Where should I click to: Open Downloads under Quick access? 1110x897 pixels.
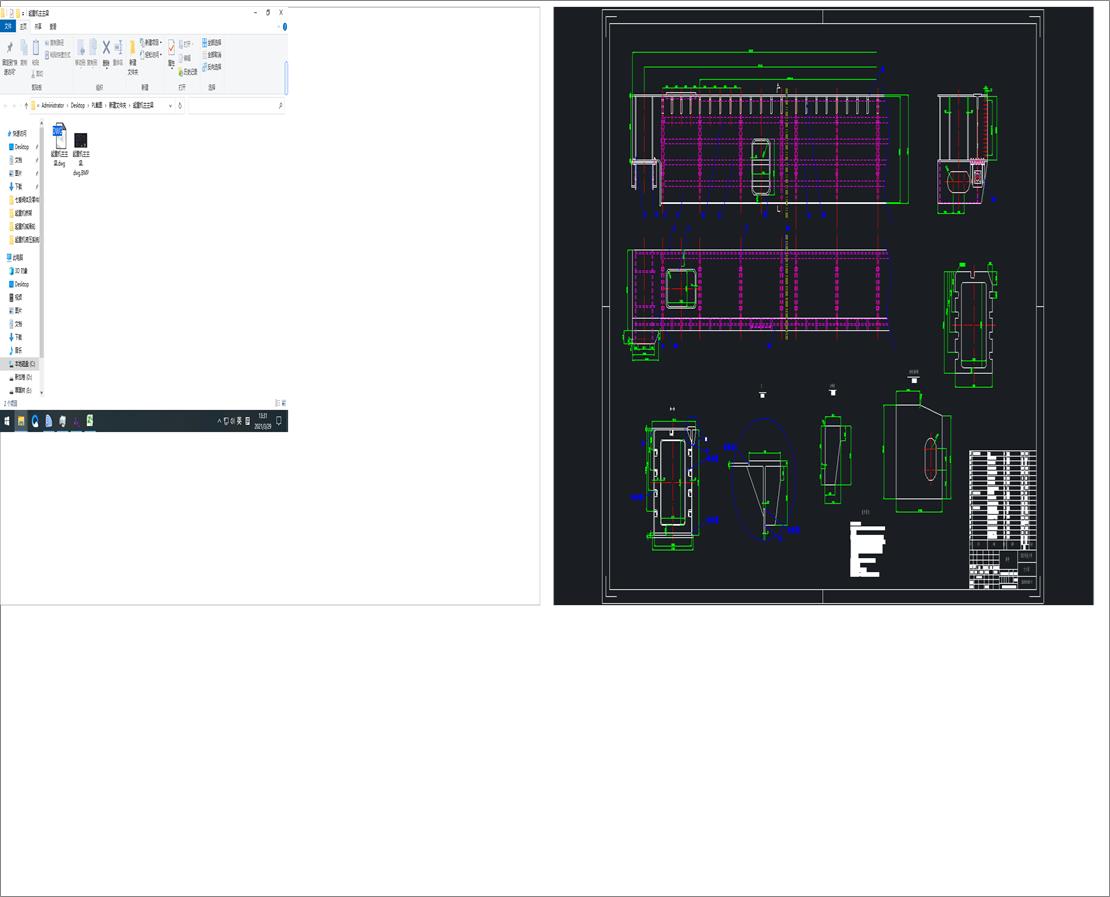click(16, 187)
